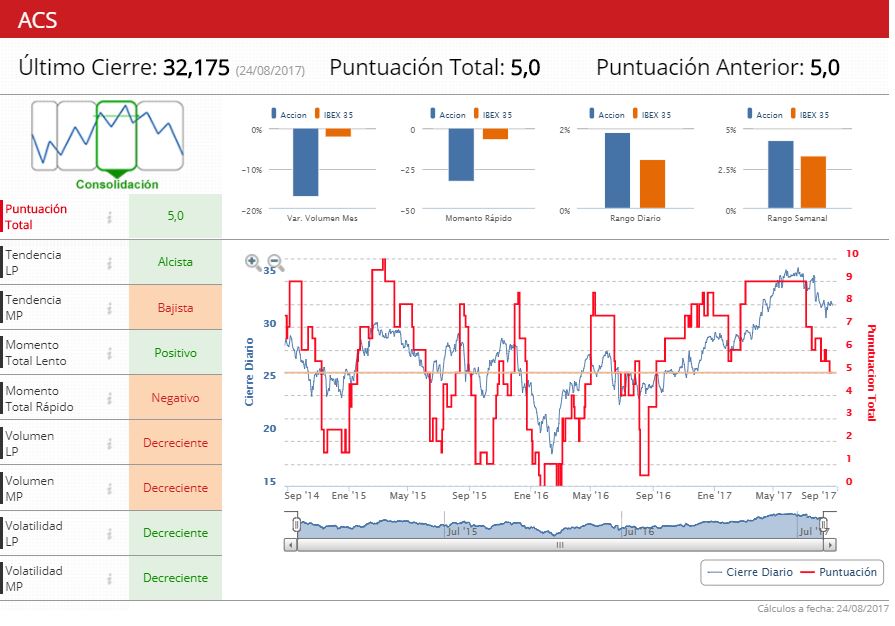Toggle IBEX 35 legend in Momento Rápido chart

(493, 114)
